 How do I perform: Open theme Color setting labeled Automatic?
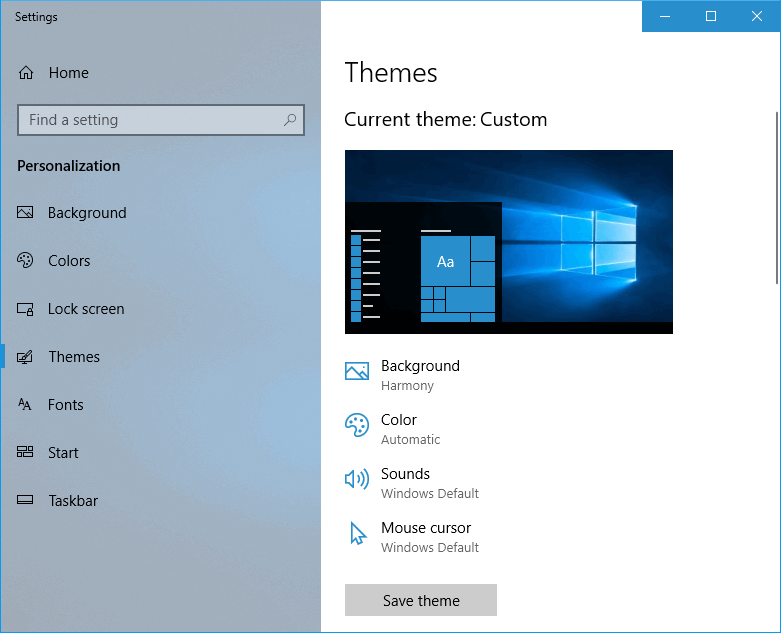[x=393, y=429]
